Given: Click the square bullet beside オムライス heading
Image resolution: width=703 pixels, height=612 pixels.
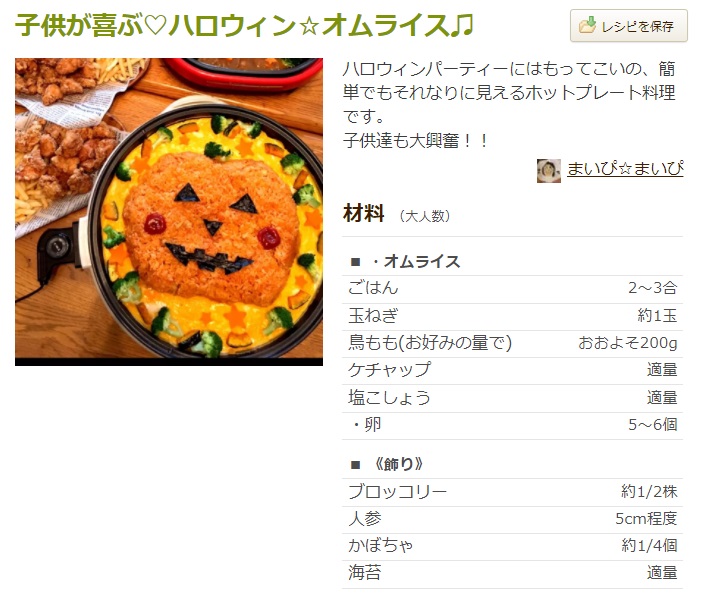Looking at the screenshot, I should (356, 262).
